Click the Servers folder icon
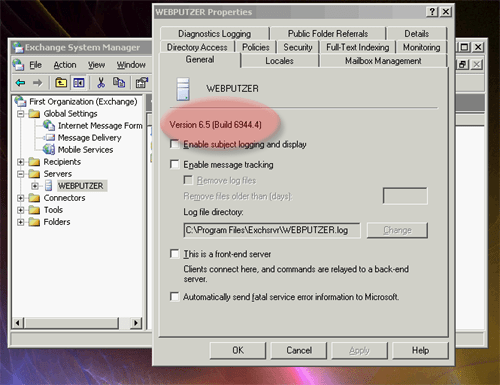 coord(34,174)
